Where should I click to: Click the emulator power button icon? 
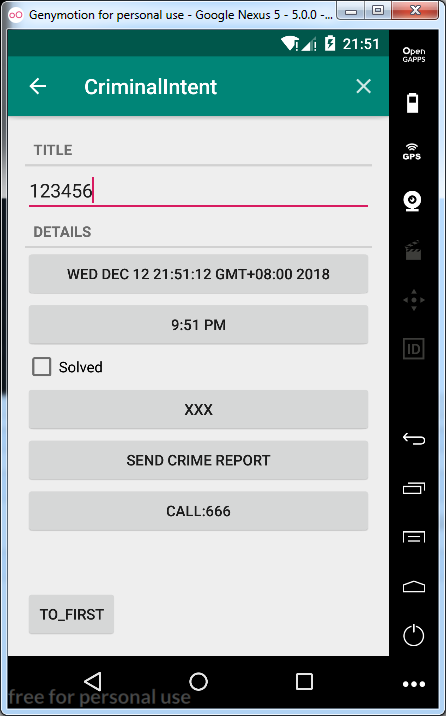click(x=414, y=635)
